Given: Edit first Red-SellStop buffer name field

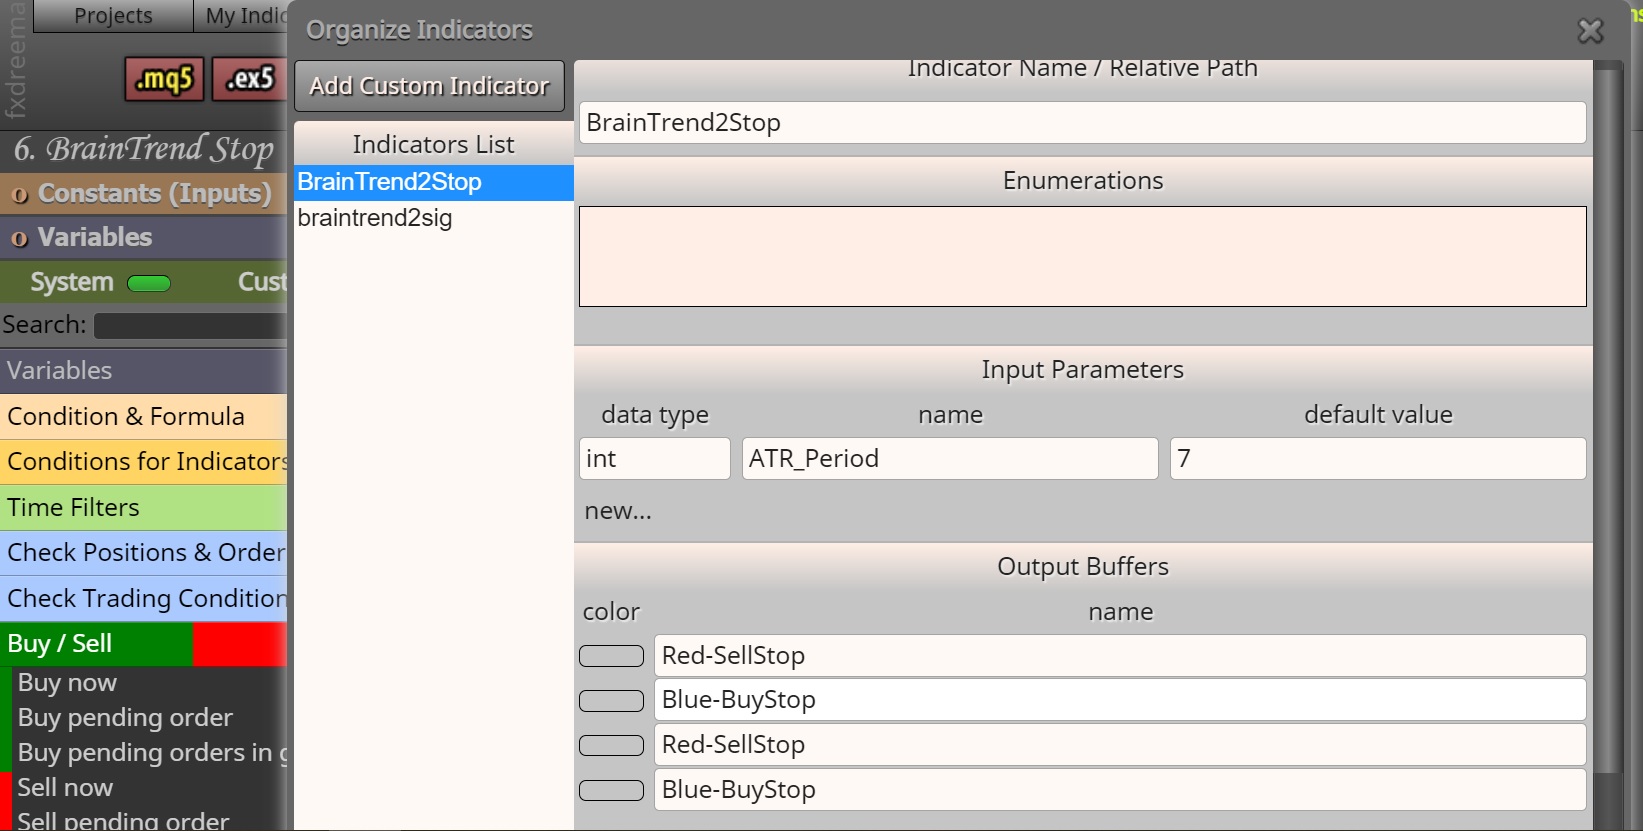Looking at the screenshot, I should 1120,656.
